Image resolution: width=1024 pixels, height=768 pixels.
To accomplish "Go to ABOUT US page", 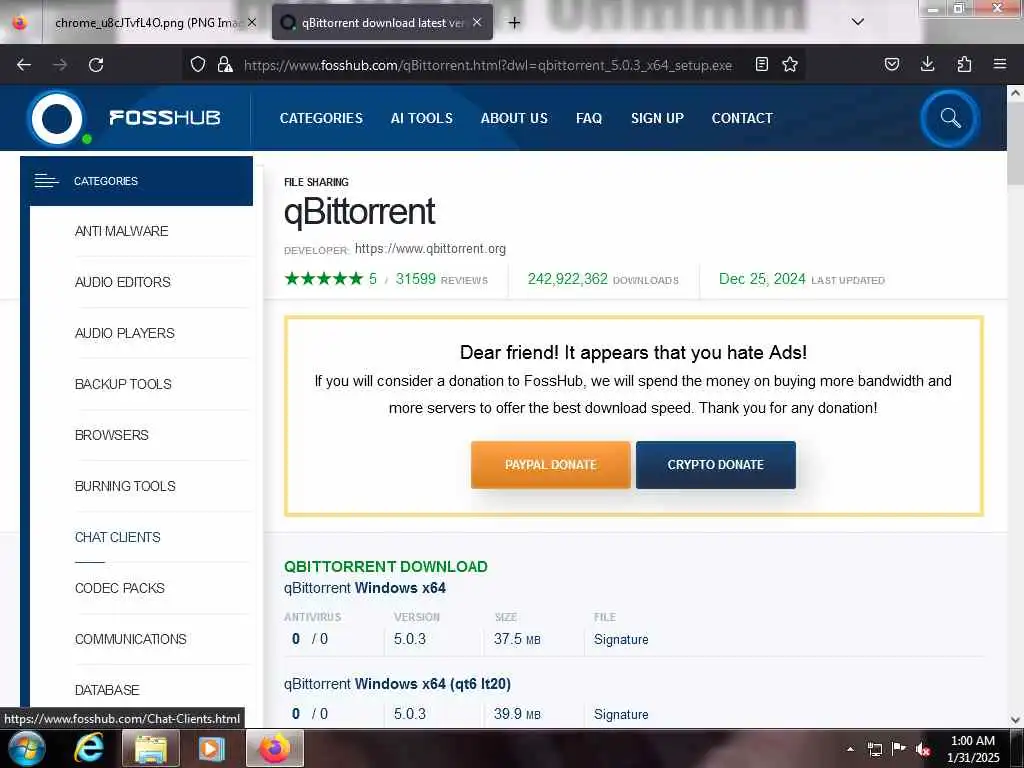I will point(515,118).
